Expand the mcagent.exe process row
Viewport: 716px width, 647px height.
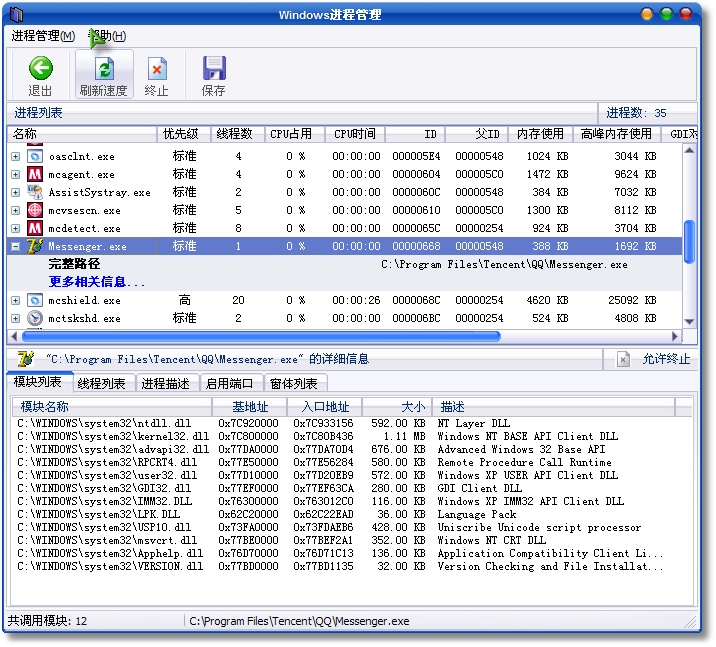tap(16, 174)
